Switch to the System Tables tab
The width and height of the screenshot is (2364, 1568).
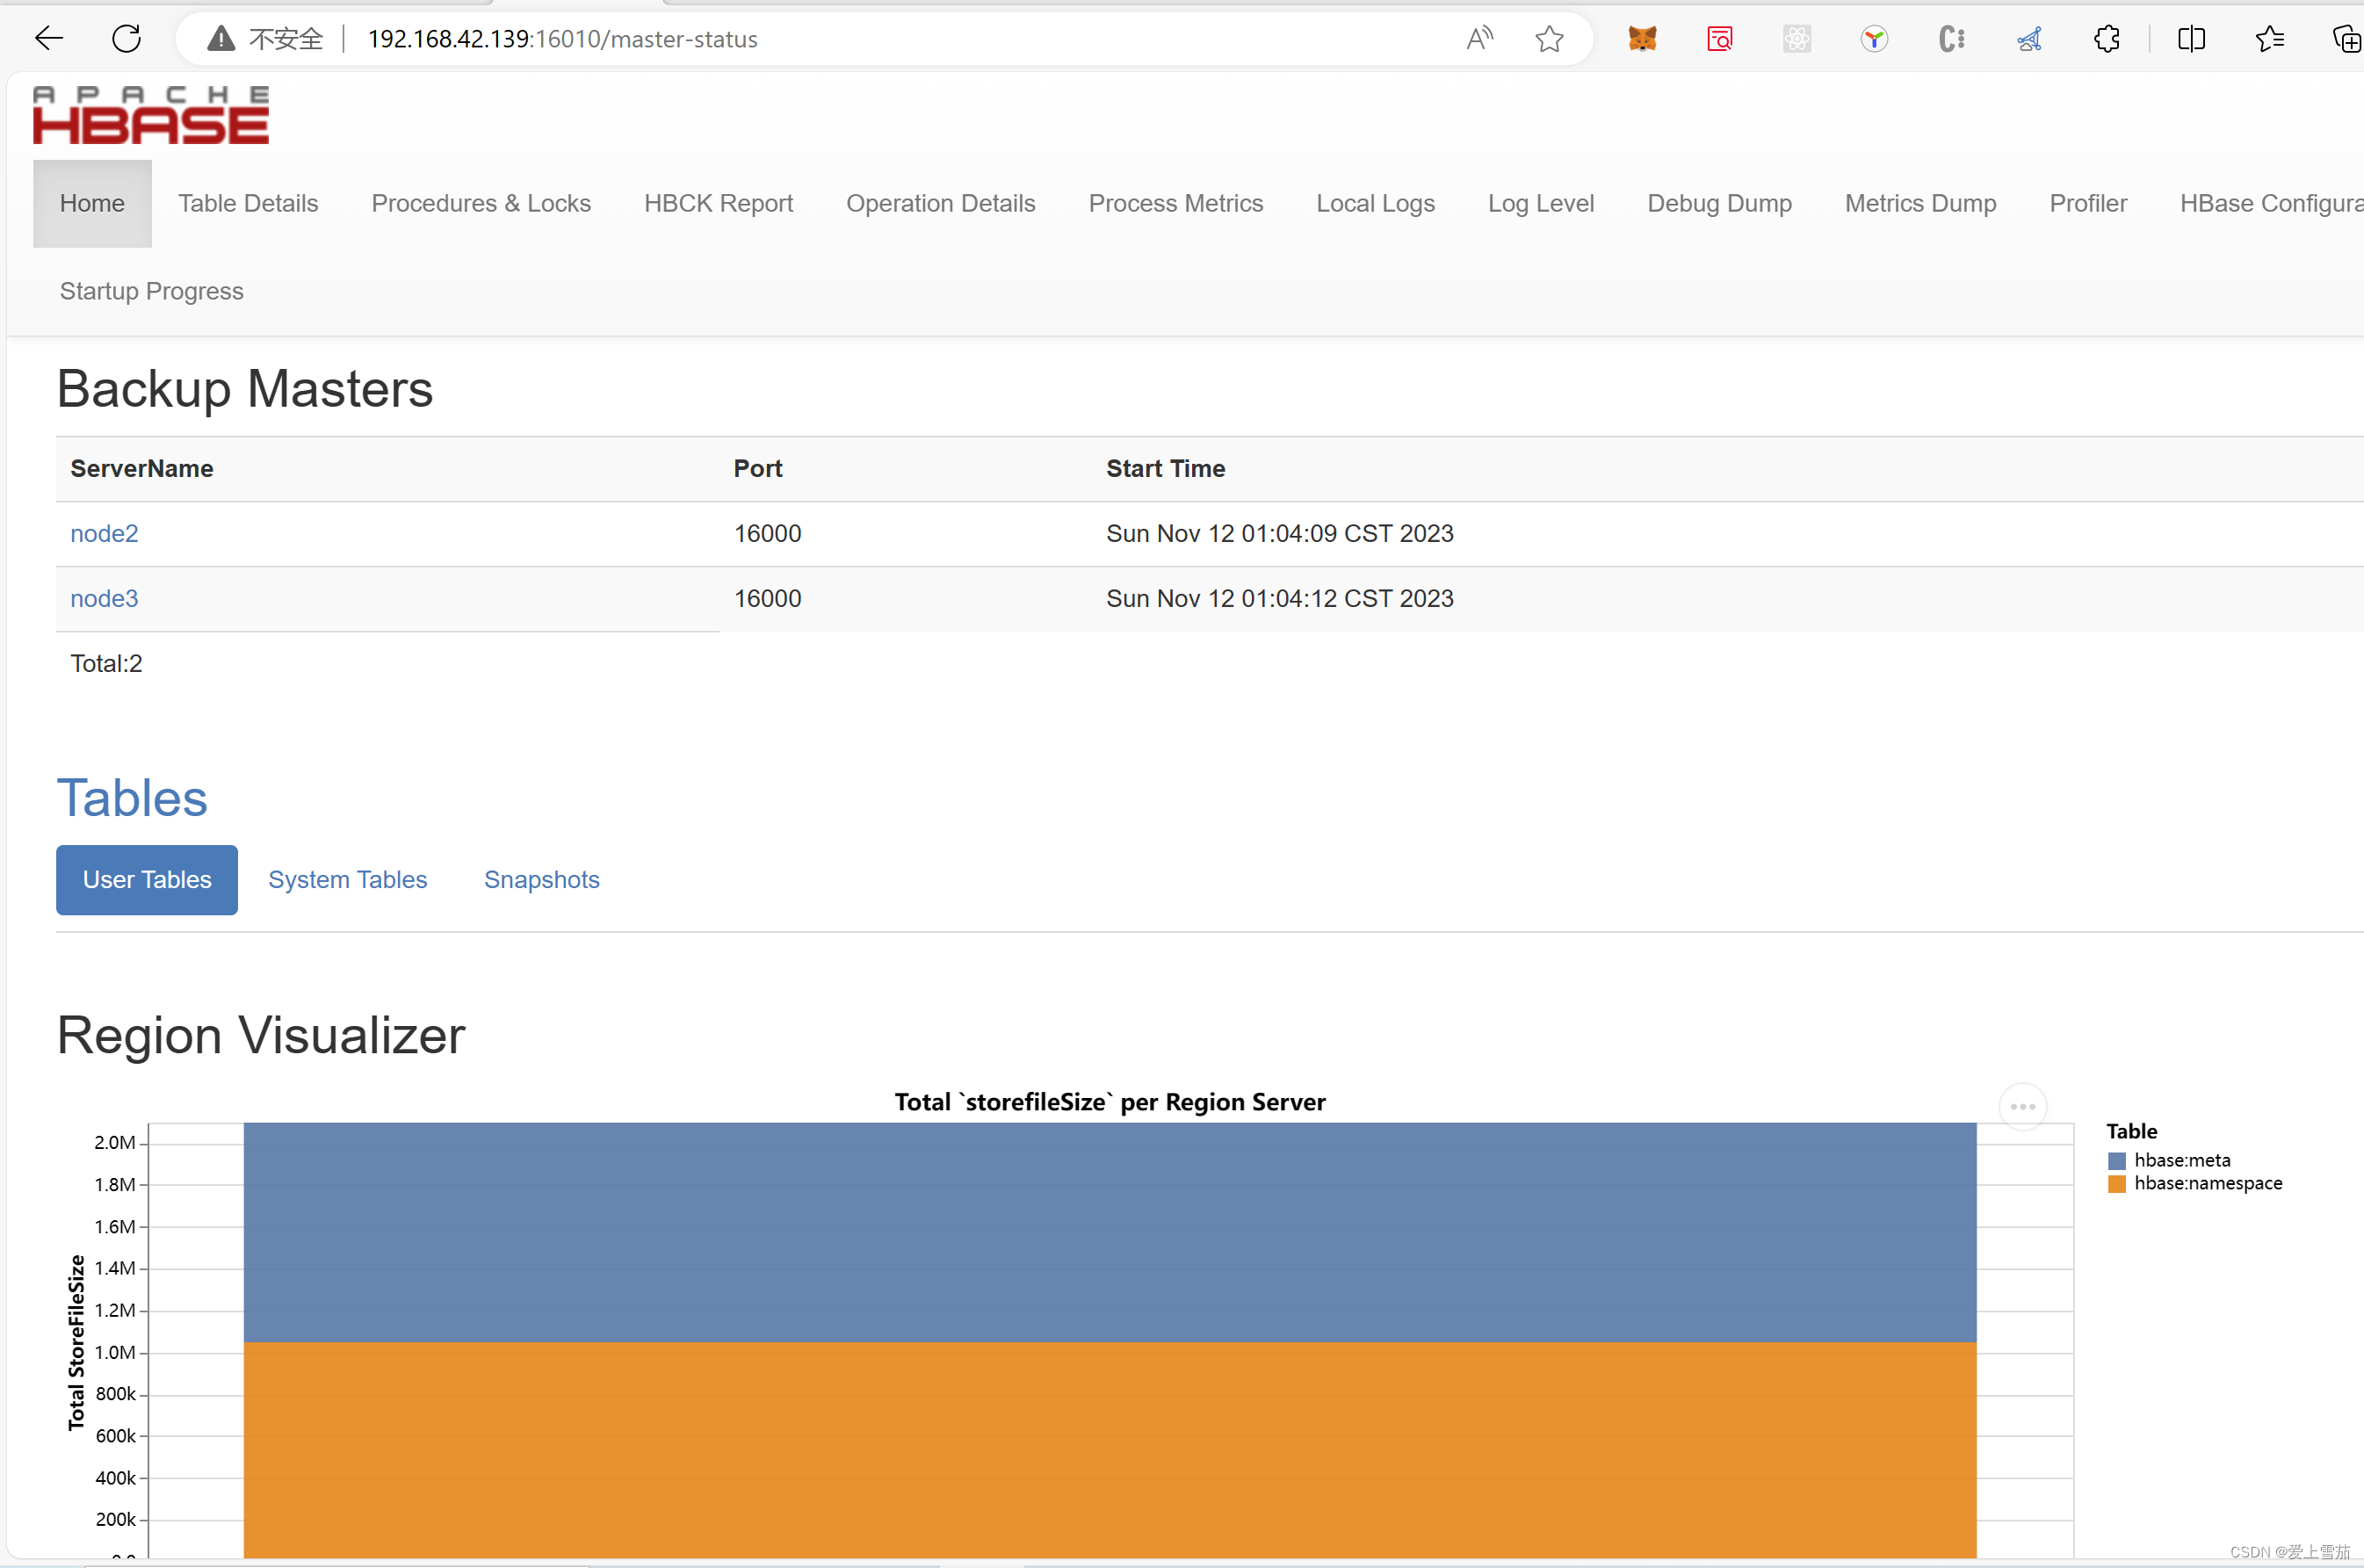coord(348,879)
